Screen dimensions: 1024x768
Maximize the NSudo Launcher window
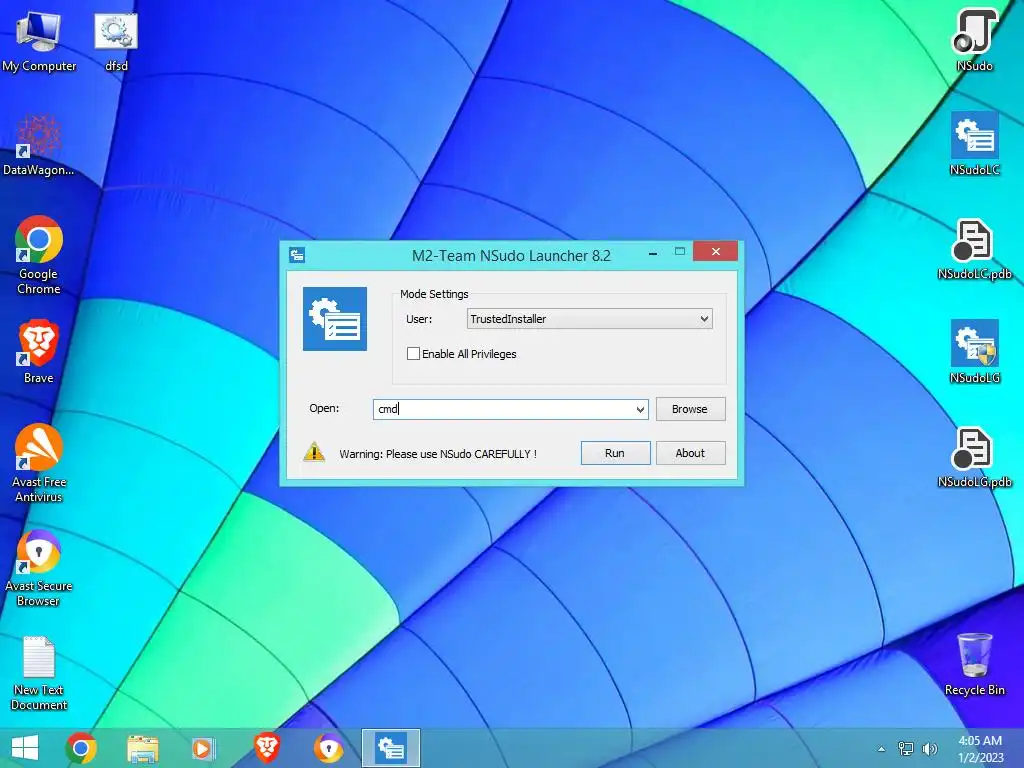[x=680, y=251]
